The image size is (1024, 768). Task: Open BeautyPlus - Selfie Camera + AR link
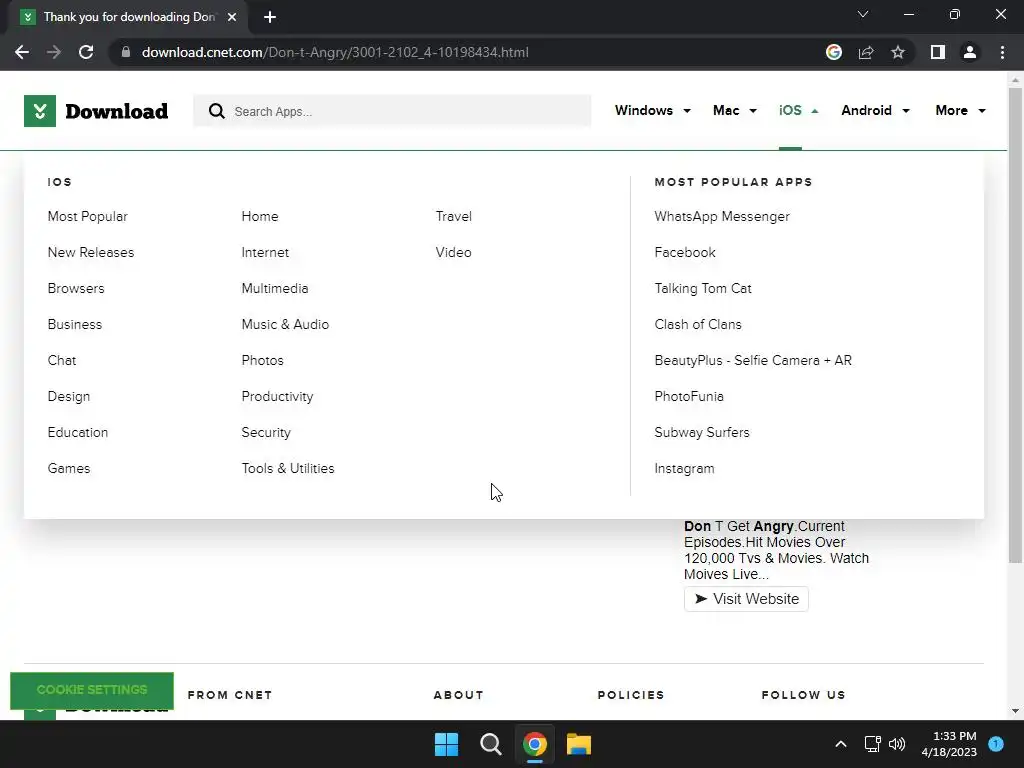pyautogui.click(x=753, y=360)
